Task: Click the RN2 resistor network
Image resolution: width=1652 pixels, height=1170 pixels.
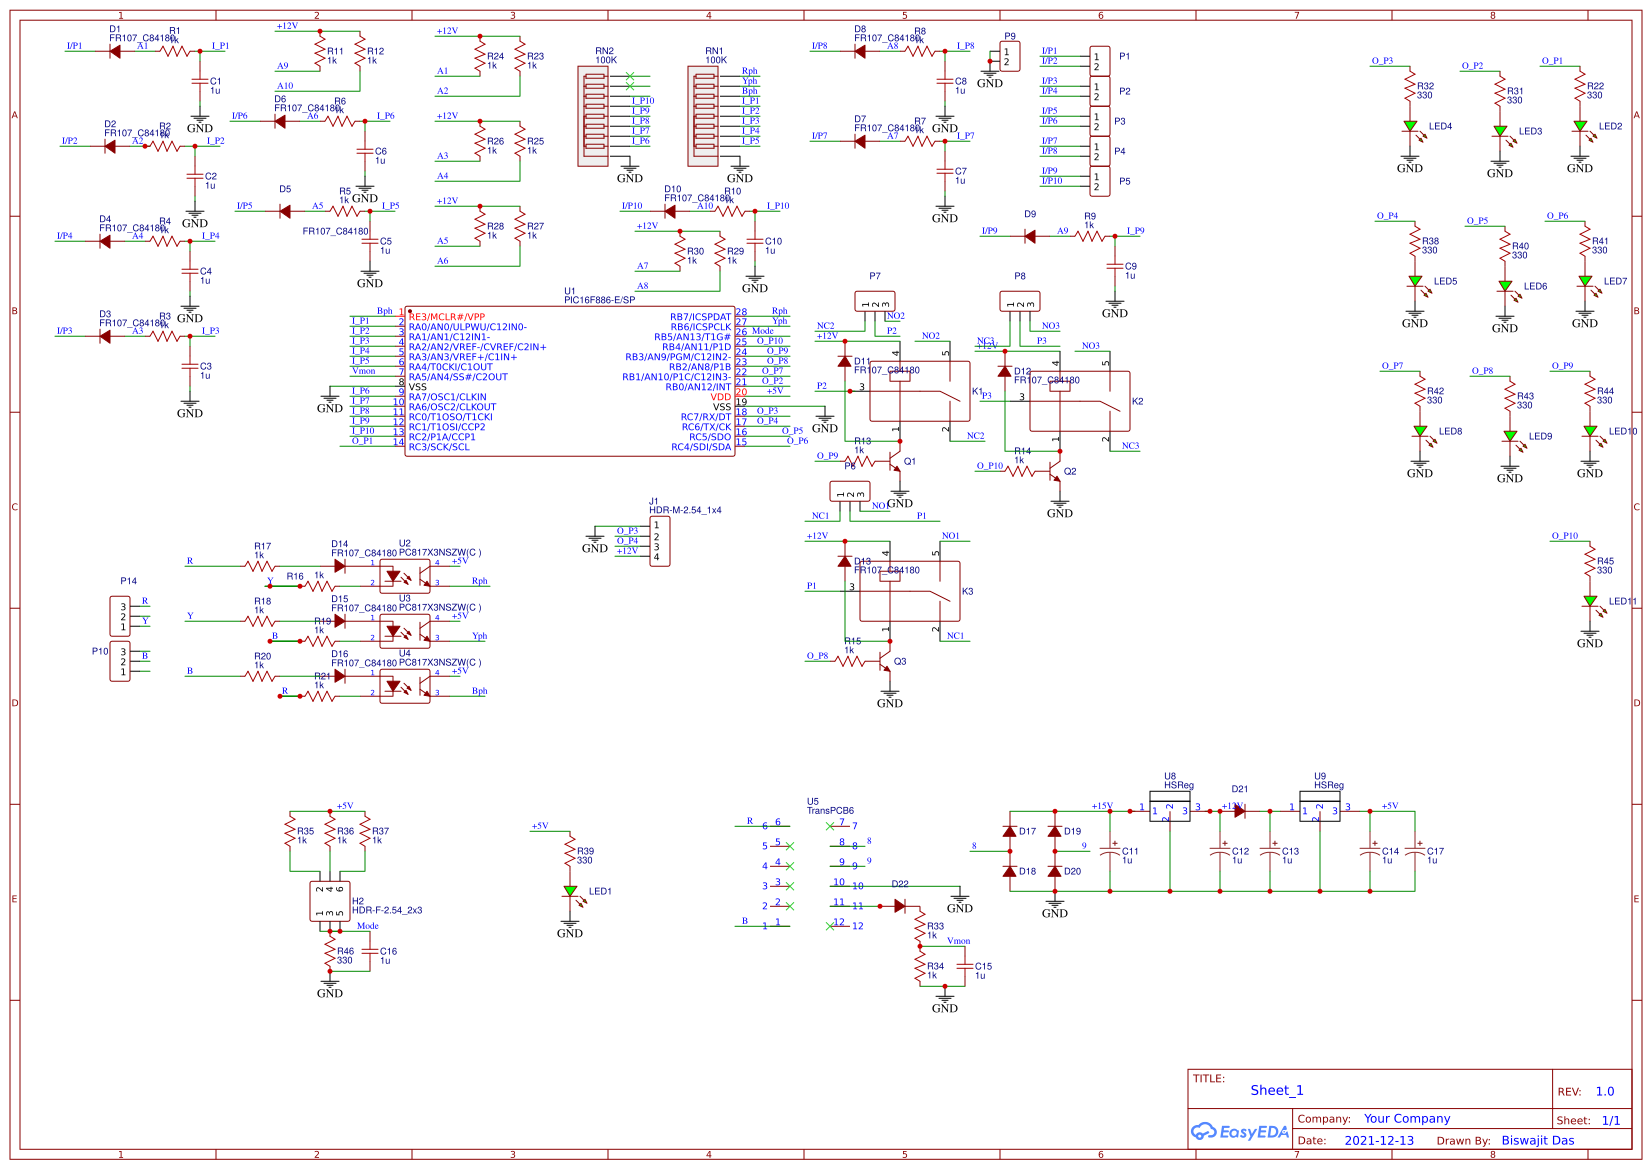Action: pyautogui.click(x=593, y=116)
